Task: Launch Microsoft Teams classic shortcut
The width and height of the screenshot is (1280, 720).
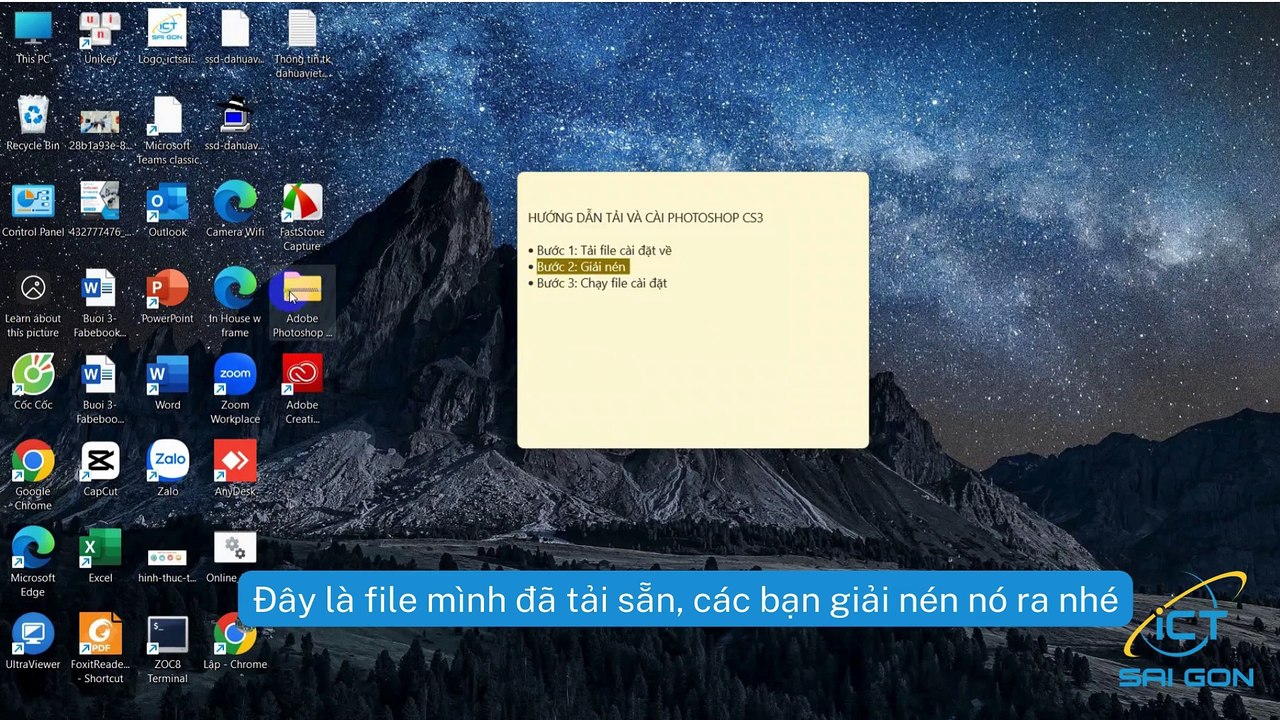Action: [167, 131]
